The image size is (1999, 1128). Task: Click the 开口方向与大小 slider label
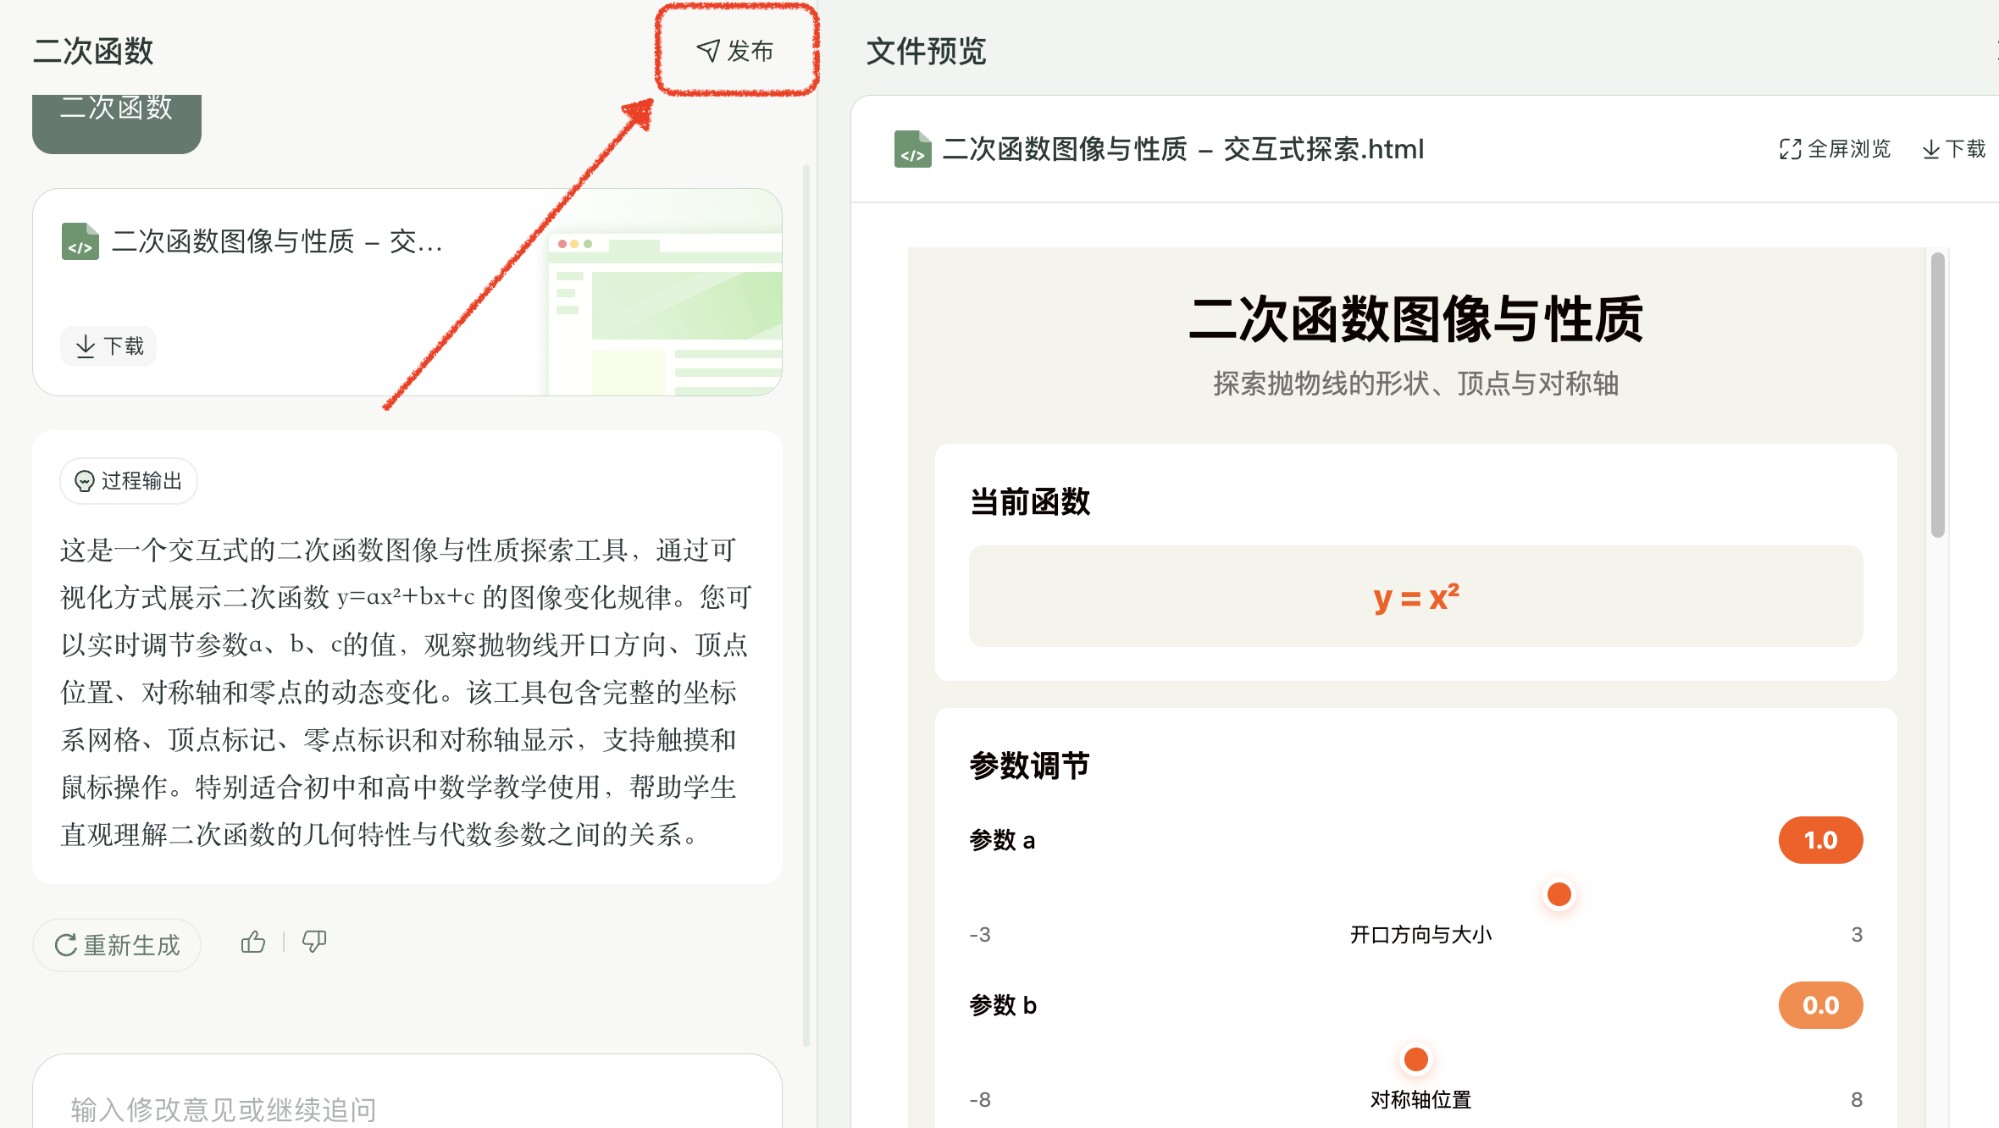pyautogui.click(x=1420, y=935)
